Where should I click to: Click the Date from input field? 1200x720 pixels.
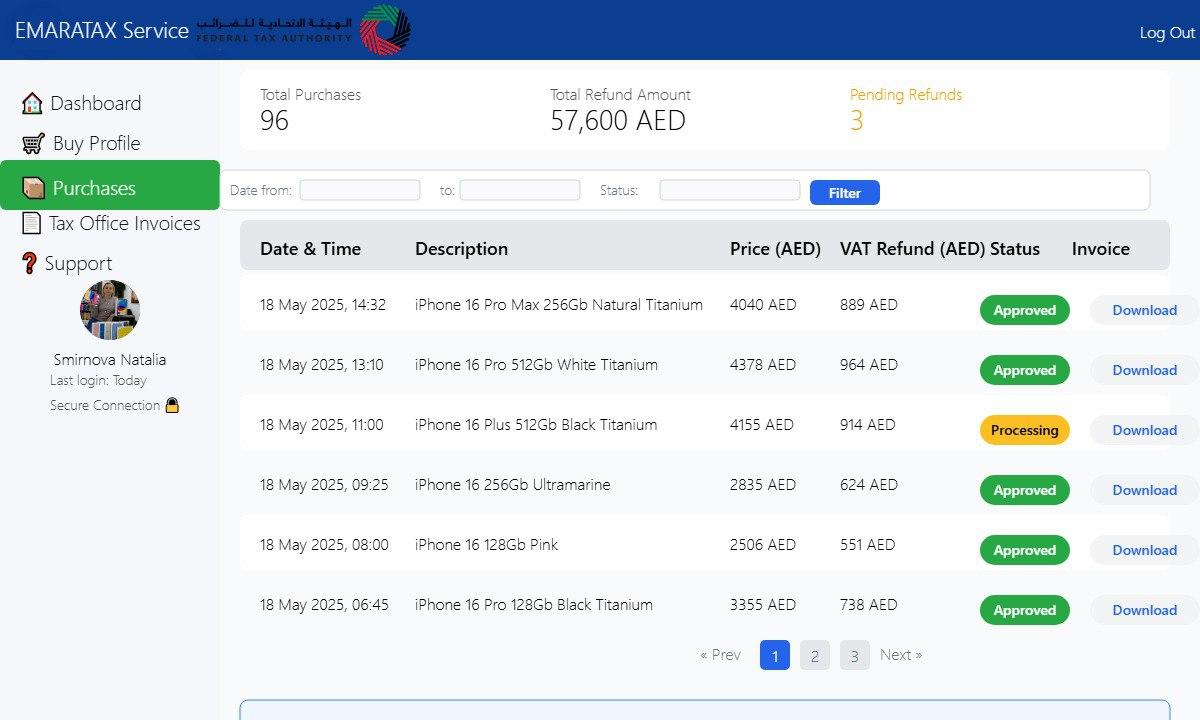coord(359,190)
